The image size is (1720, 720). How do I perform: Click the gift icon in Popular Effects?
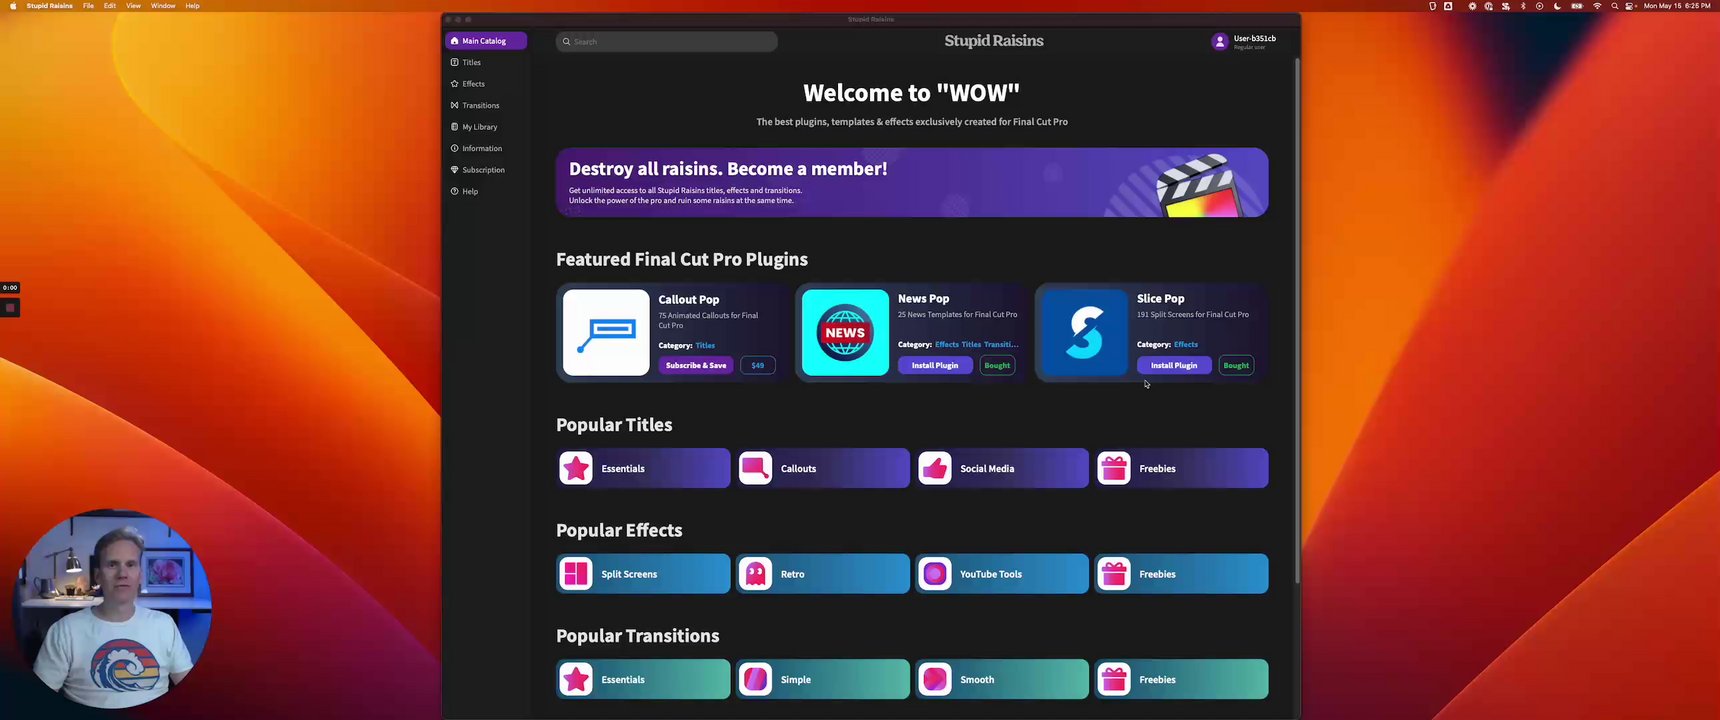click(1114, 574)
